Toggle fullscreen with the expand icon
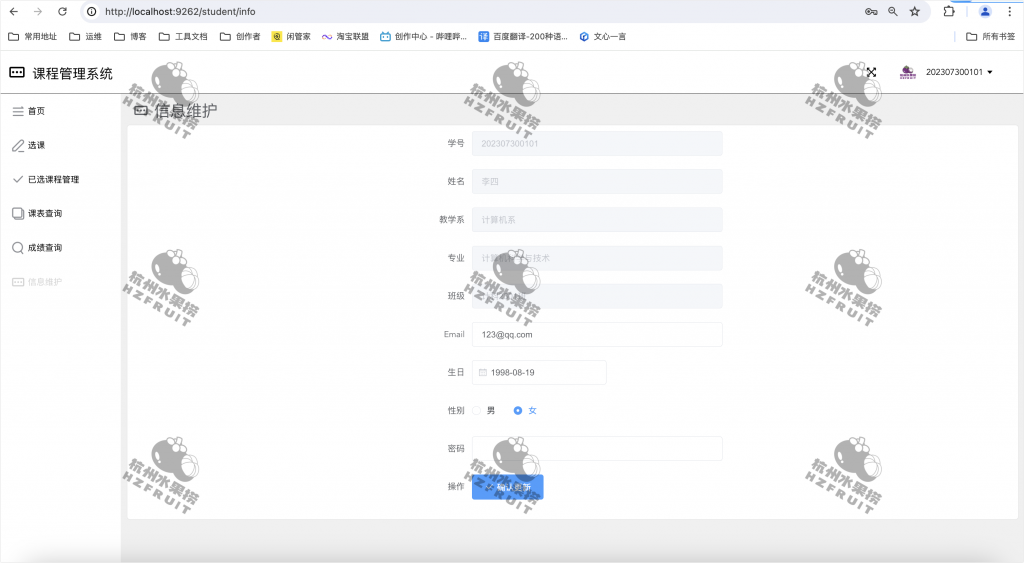 click(871, 72)
